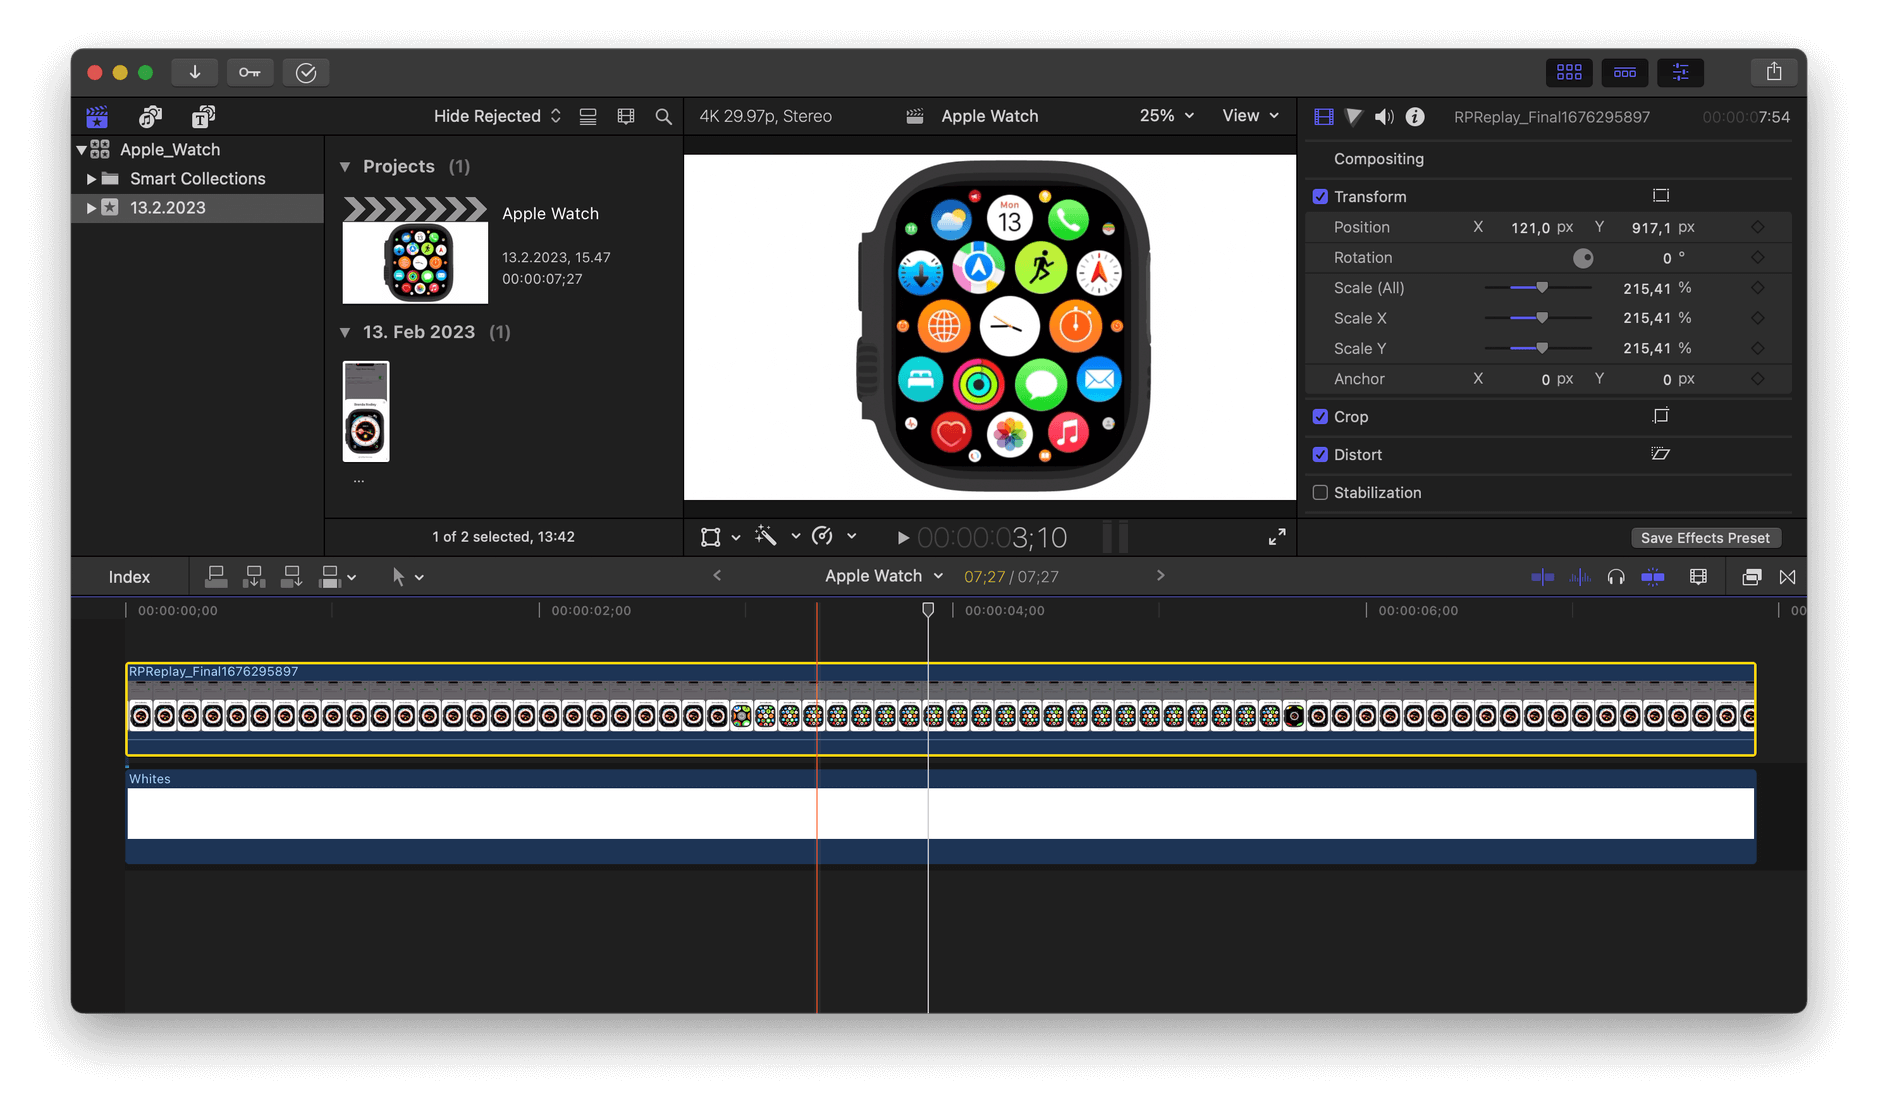
Task: Connect clip to primary storyline button
Action: (x=215, y=577)
